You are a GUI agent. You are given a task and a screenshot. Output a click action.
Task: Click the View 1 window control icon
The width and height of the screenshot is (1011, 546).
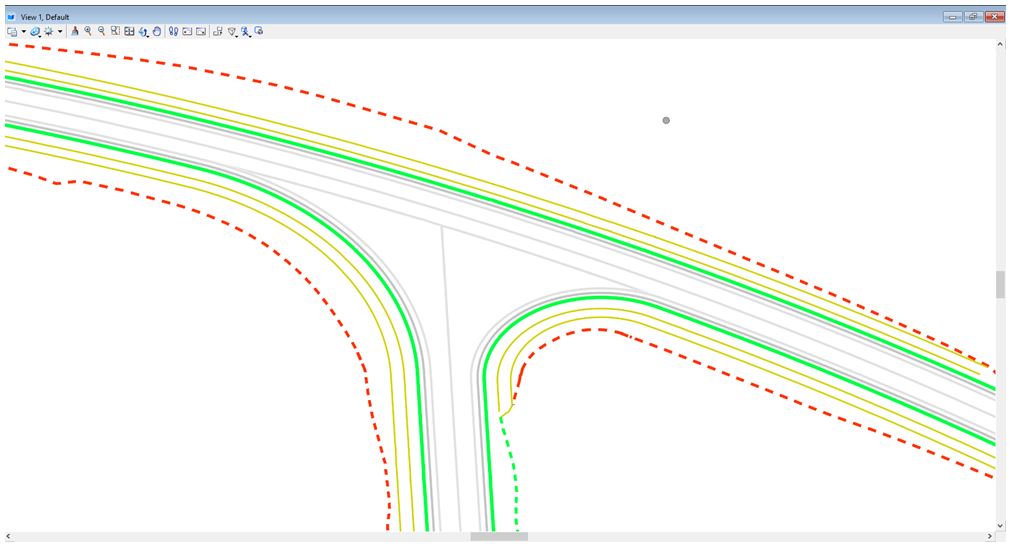point(10,17)
